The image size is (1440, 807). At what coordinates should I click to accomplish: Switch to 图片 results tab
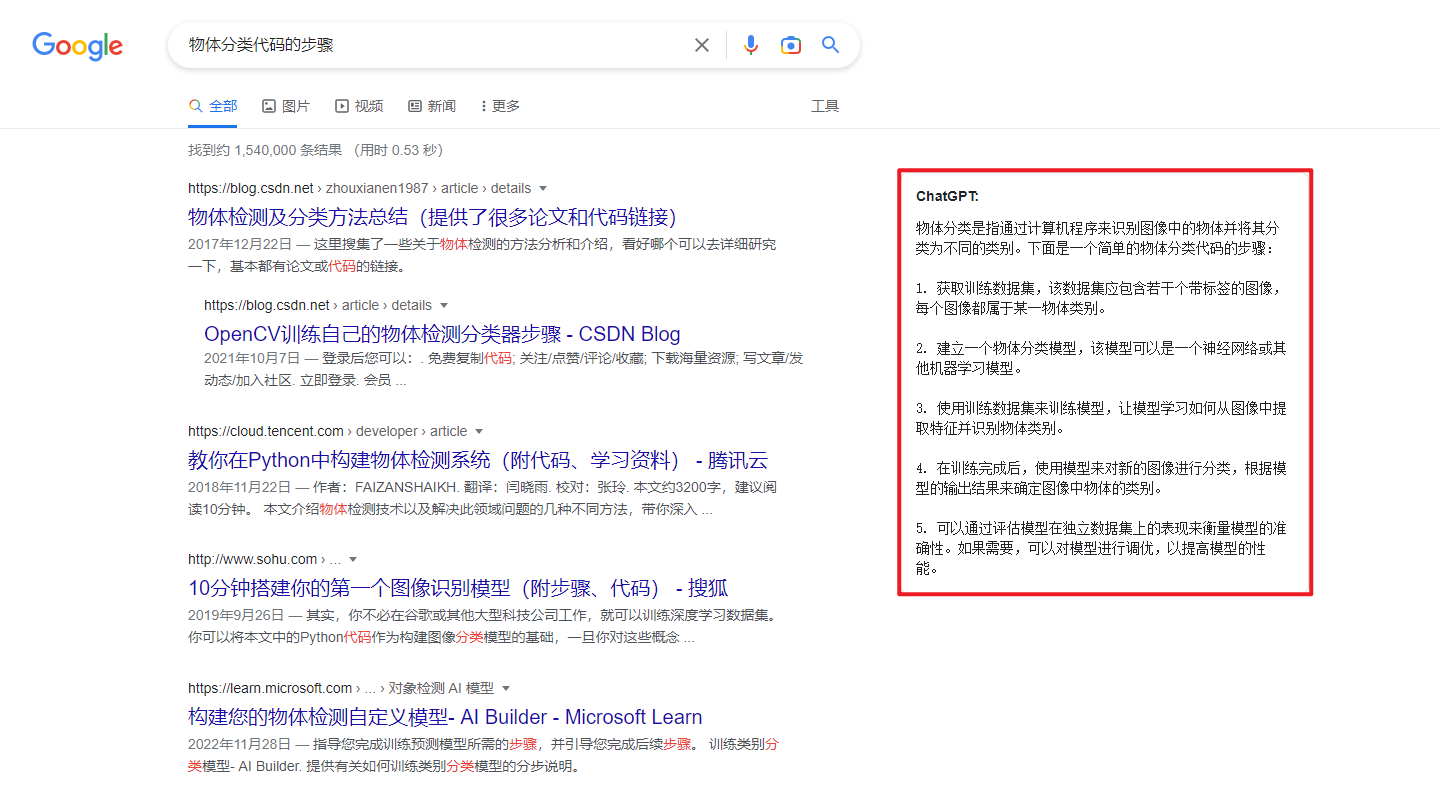tap(286, 106)
